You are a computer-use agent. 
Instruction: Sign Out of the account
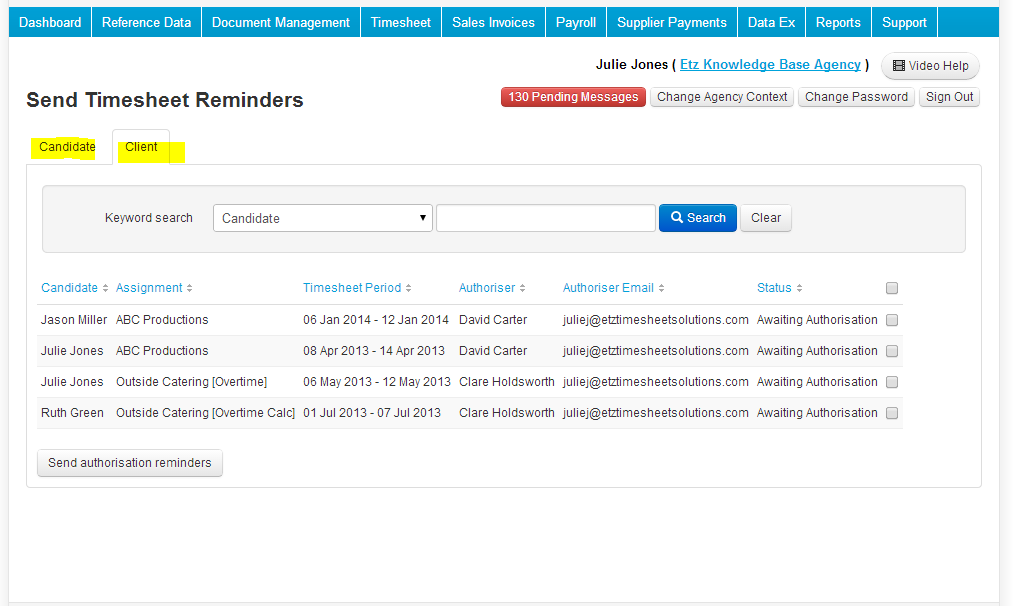tap(949, 97)
